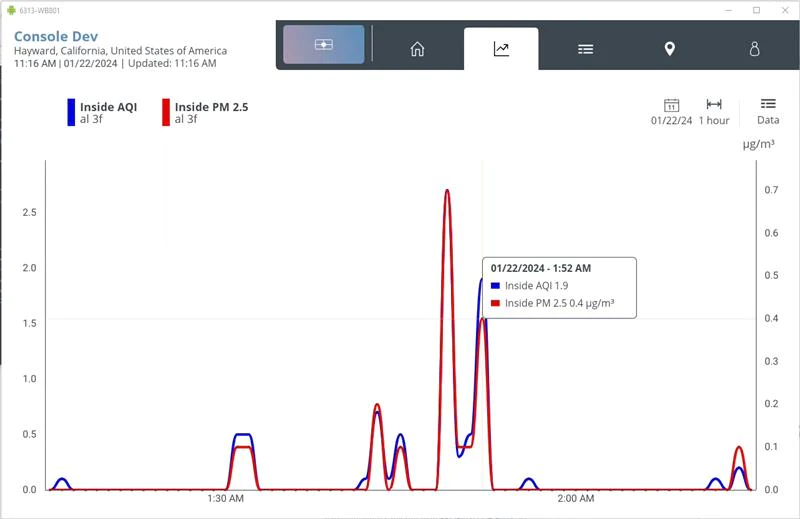The image size is (800, 519).
Task: Click the 01/22/24 date label
Action: [x=671, y=121]
